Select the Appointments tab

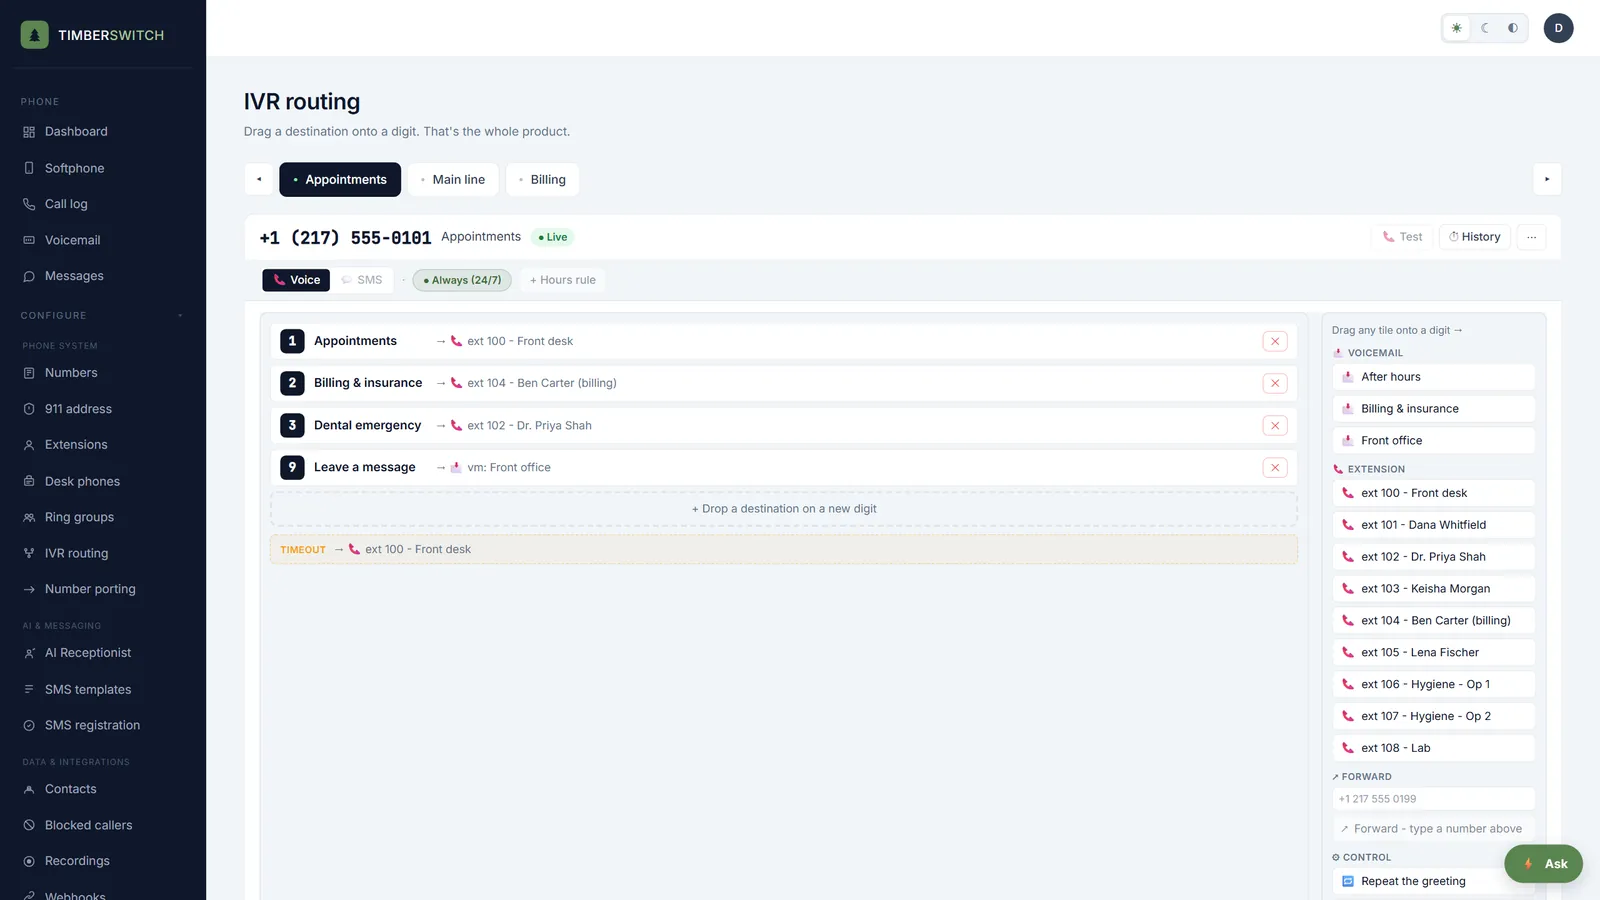[x=340, y=180]
